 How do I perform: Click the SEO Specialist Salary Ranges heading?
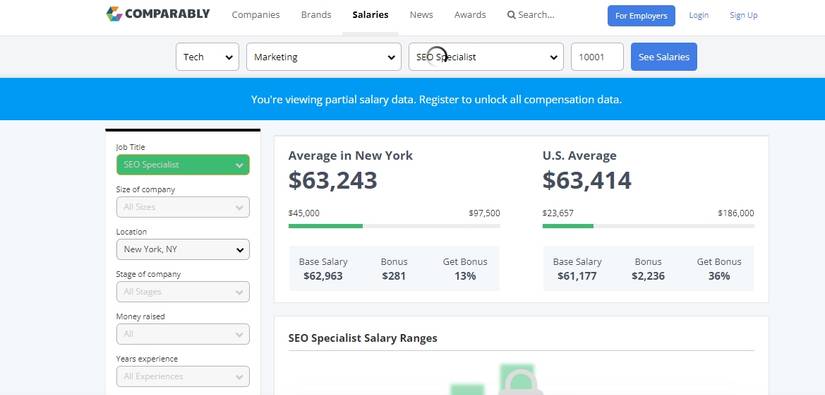[363, 338]
